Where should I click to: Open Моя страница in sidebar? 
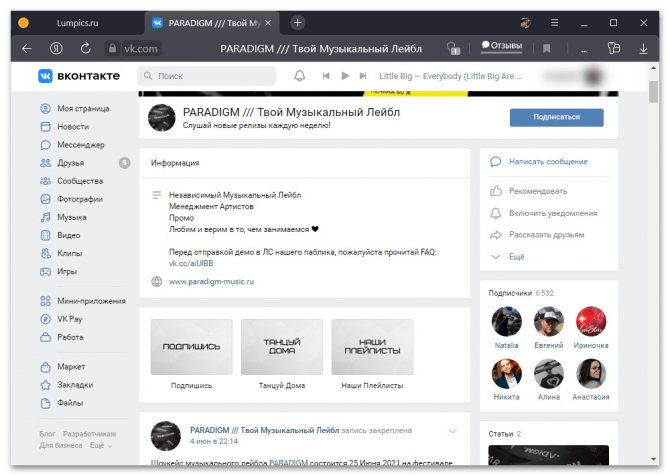pos(83,109)
